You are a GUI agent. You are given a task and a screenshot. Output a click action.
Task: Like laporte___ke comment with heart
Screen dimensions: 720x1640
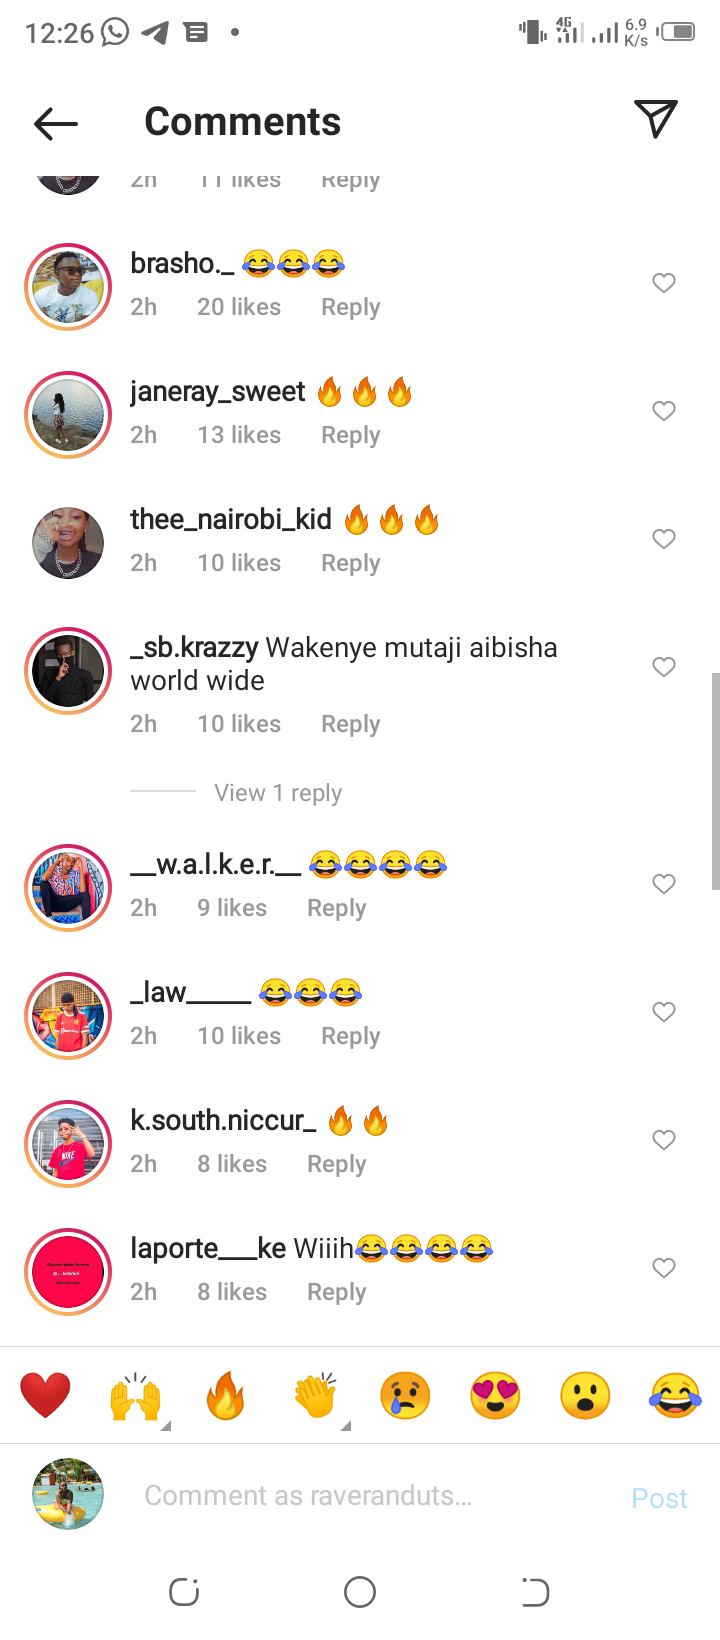tap(664, 1268)
